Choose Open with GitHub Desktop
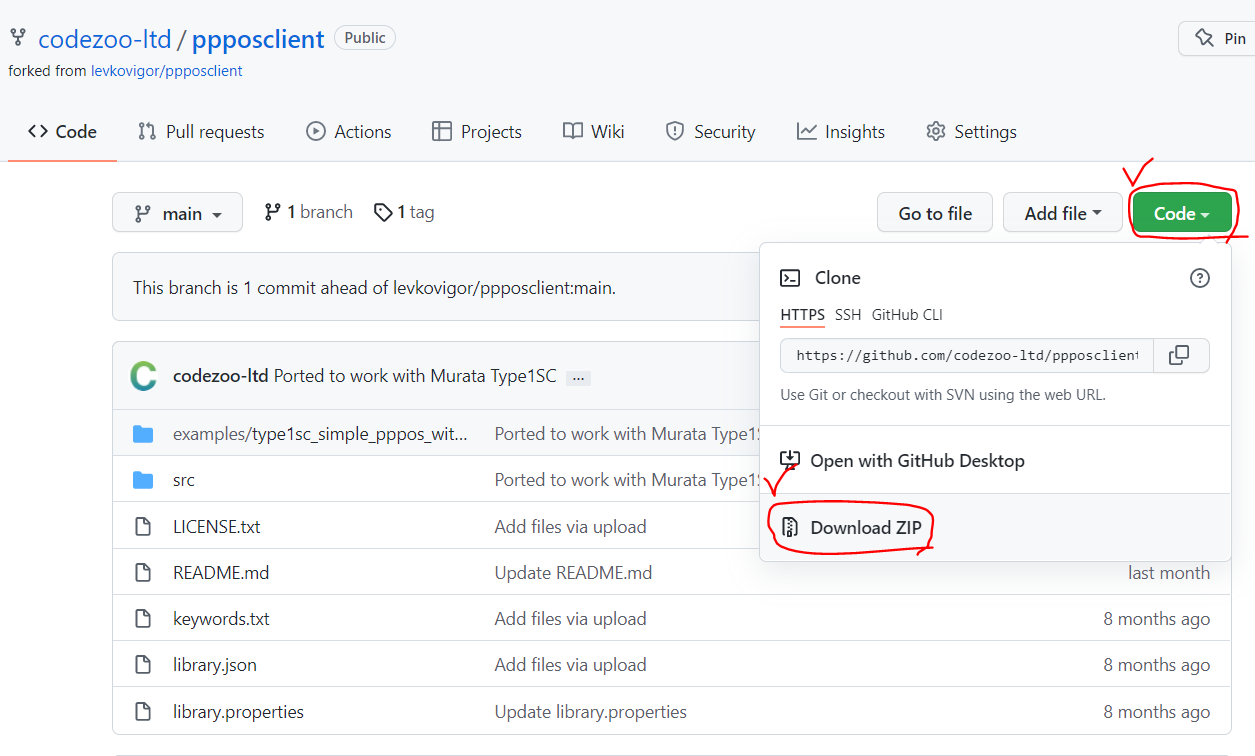This screenshot has height=756, width=1255. 995,461
